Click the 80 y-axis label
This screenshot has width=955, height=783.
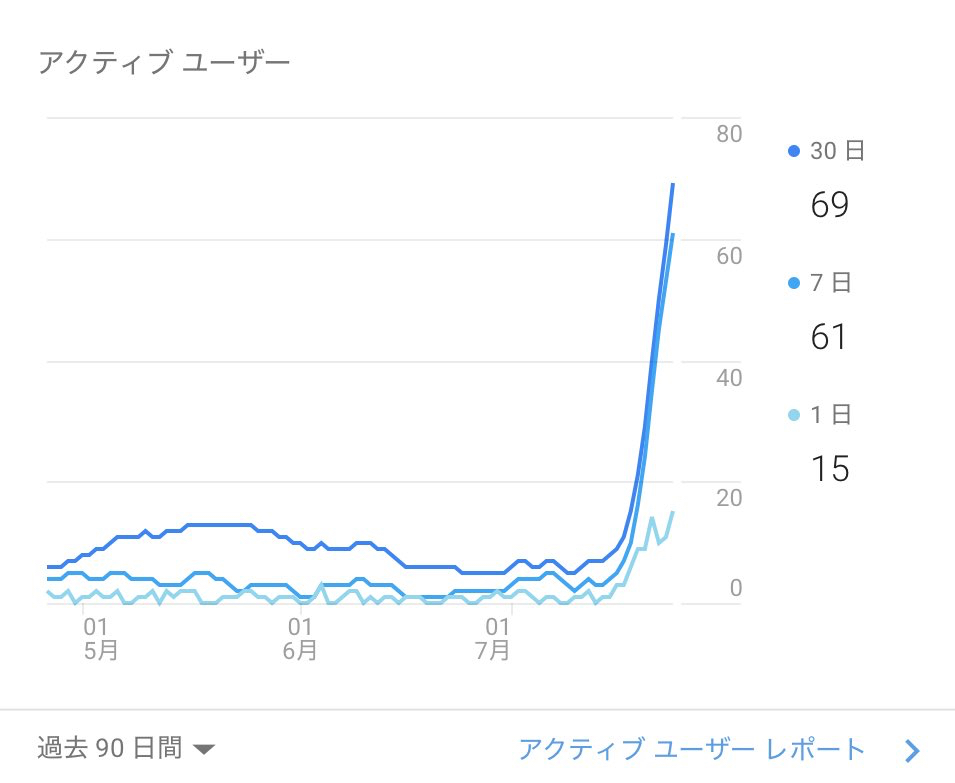729,134
